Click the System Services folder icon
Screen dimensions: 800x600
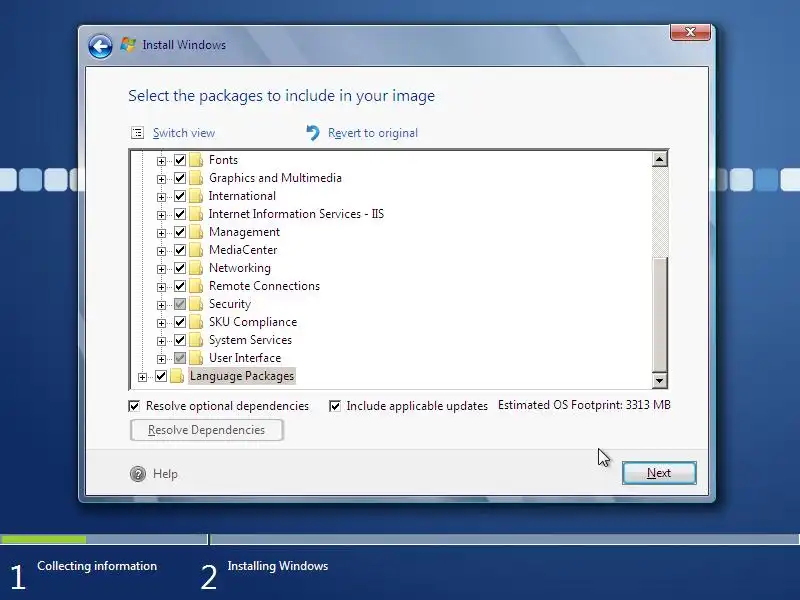196,340
